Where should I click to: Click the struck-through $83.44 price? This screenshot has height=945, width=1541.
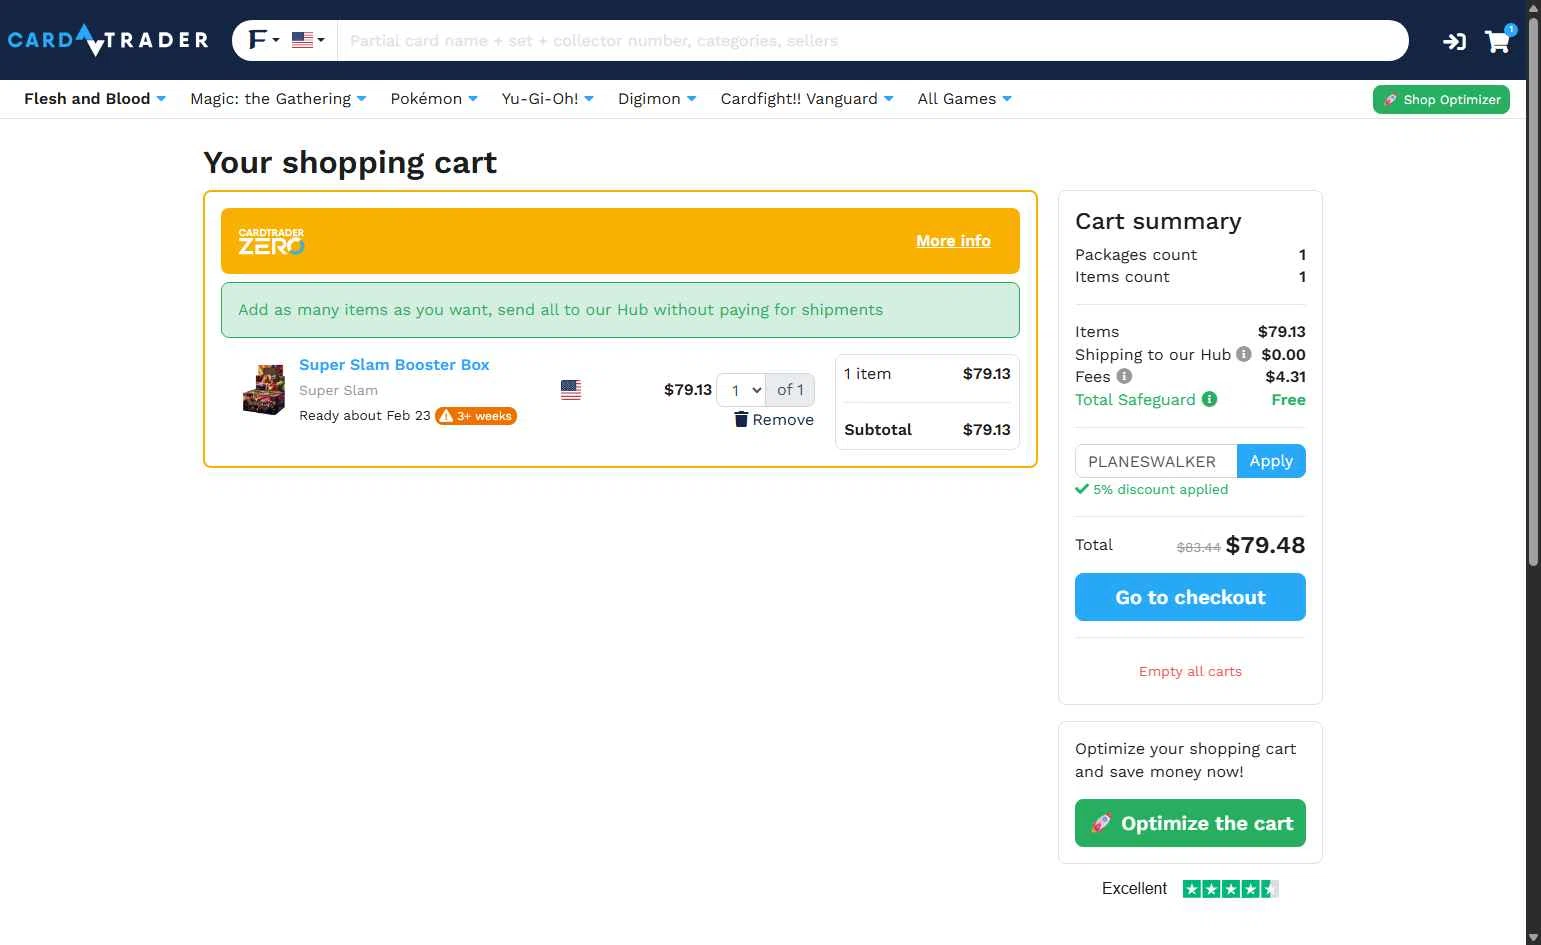point(1198,547)
